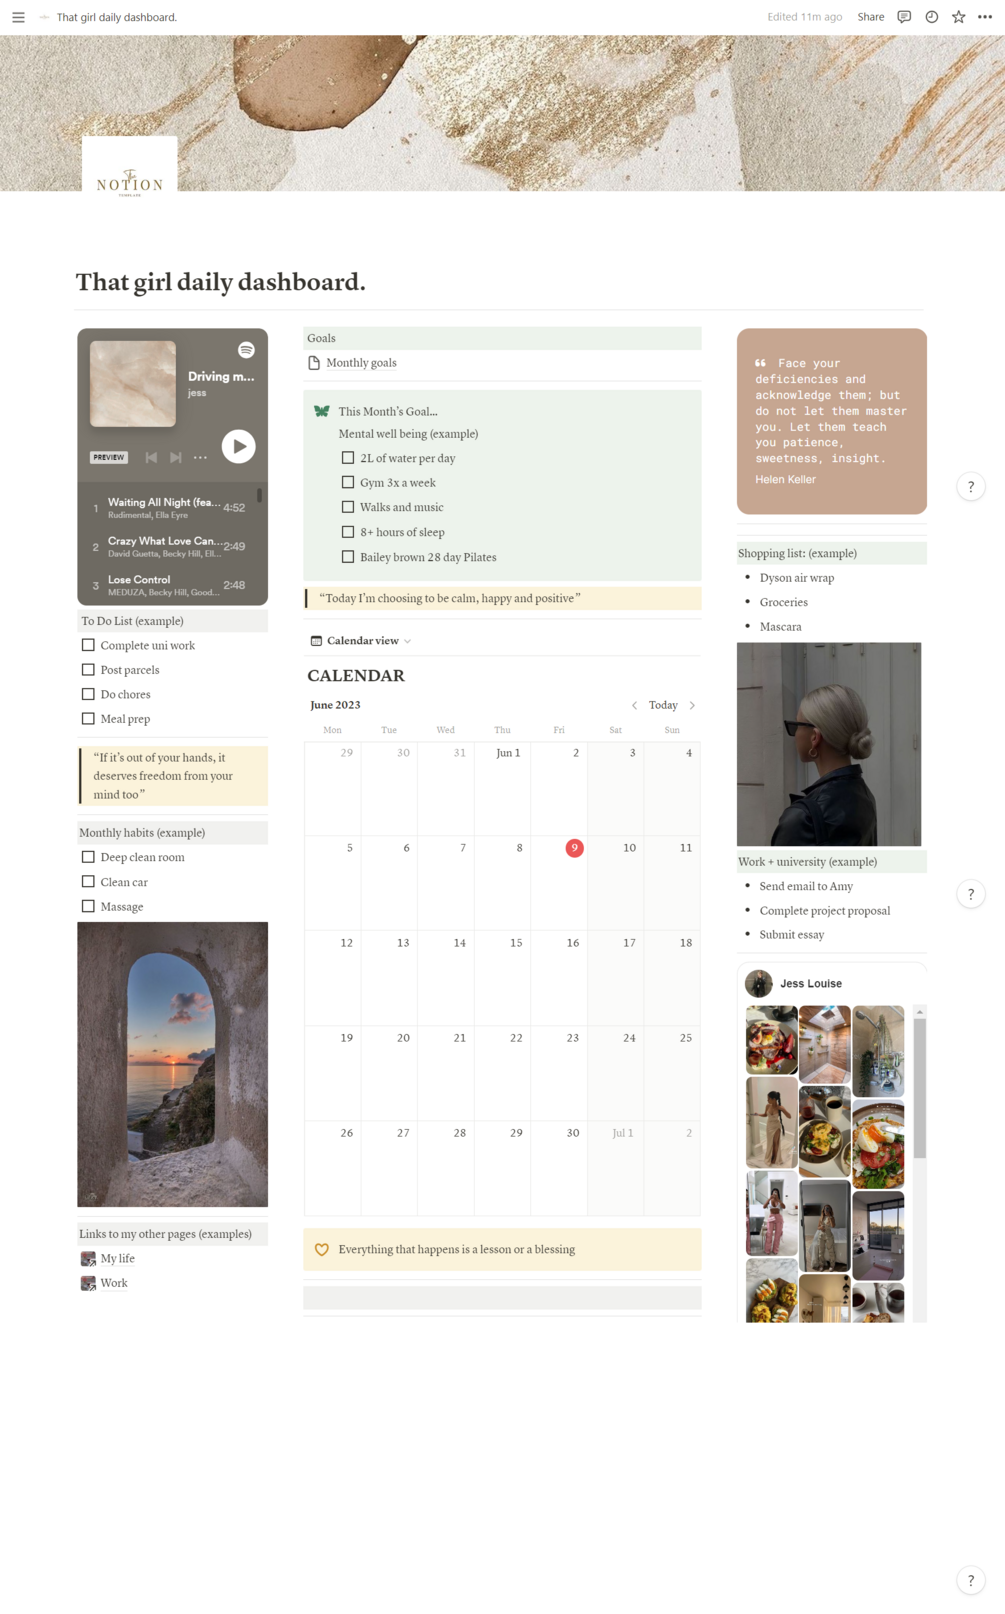The height and width of the screenshot is (1614, 1005).
Task: Expand the Calendar view dropdown
Action: (360, 640)
